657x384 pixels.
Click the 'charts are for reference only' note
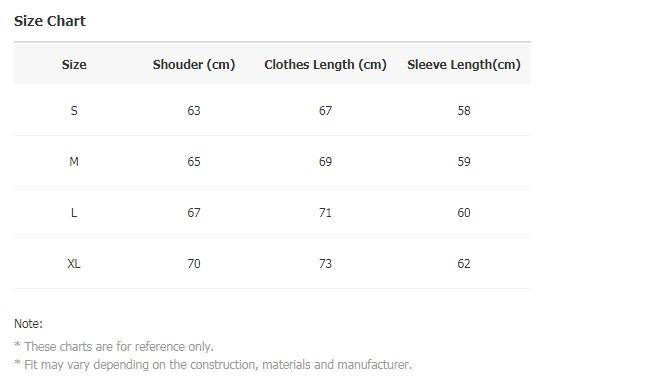(x=114, y=347)
